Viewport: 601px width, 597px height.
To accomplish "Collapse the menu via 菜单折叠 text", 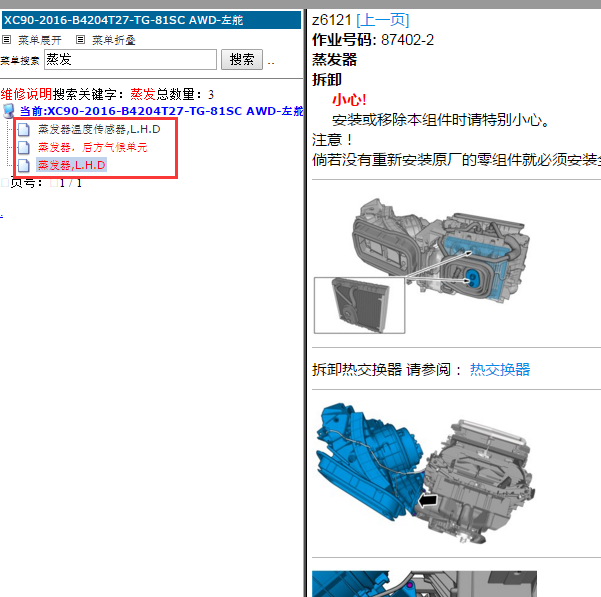I will [x=114, y=40].
